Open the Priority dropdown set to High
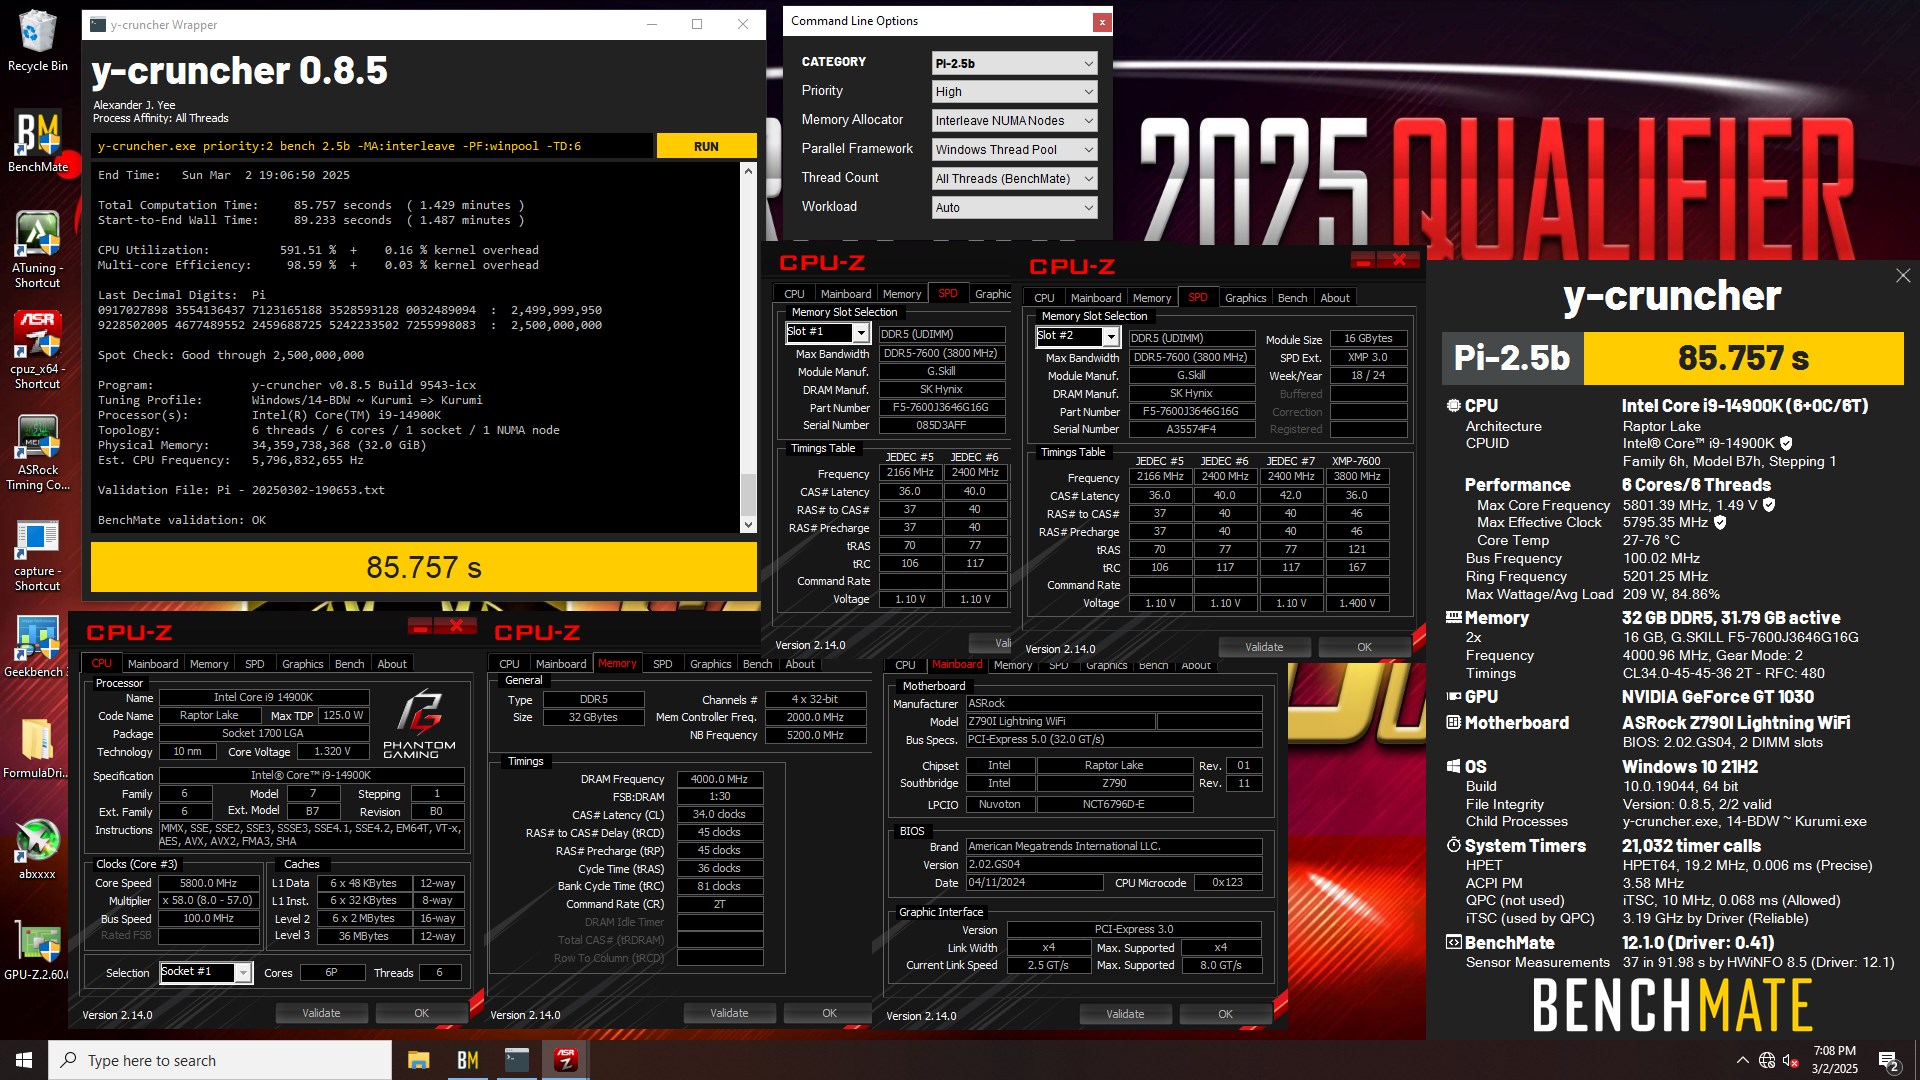Image resolution: width=1920 pixels, height=1080 pixels. click(1014, 91)
